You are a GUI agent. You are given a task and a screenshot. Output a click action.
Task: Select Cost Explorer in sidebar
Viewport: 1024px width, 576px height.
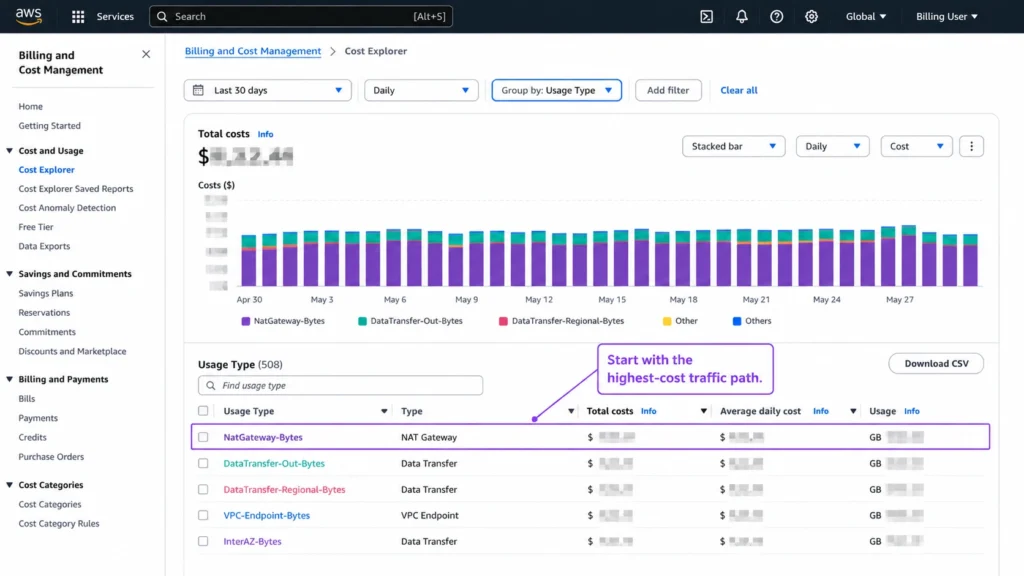46,169
